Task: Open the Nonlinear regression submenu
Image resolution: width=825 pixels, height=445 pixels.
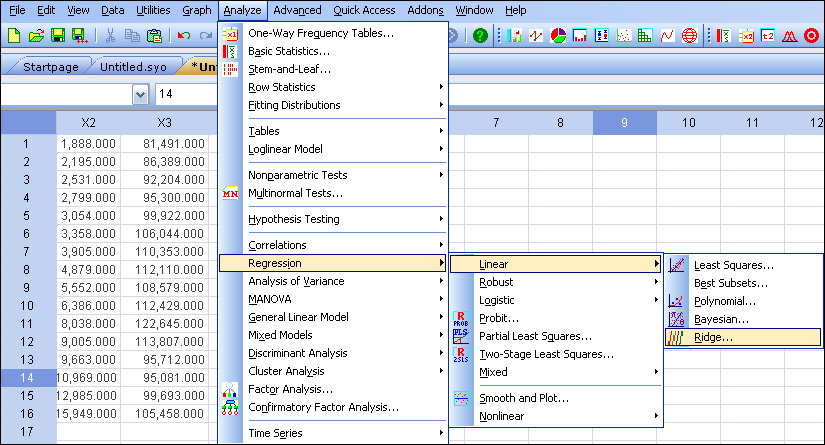Action: (556, 416)
